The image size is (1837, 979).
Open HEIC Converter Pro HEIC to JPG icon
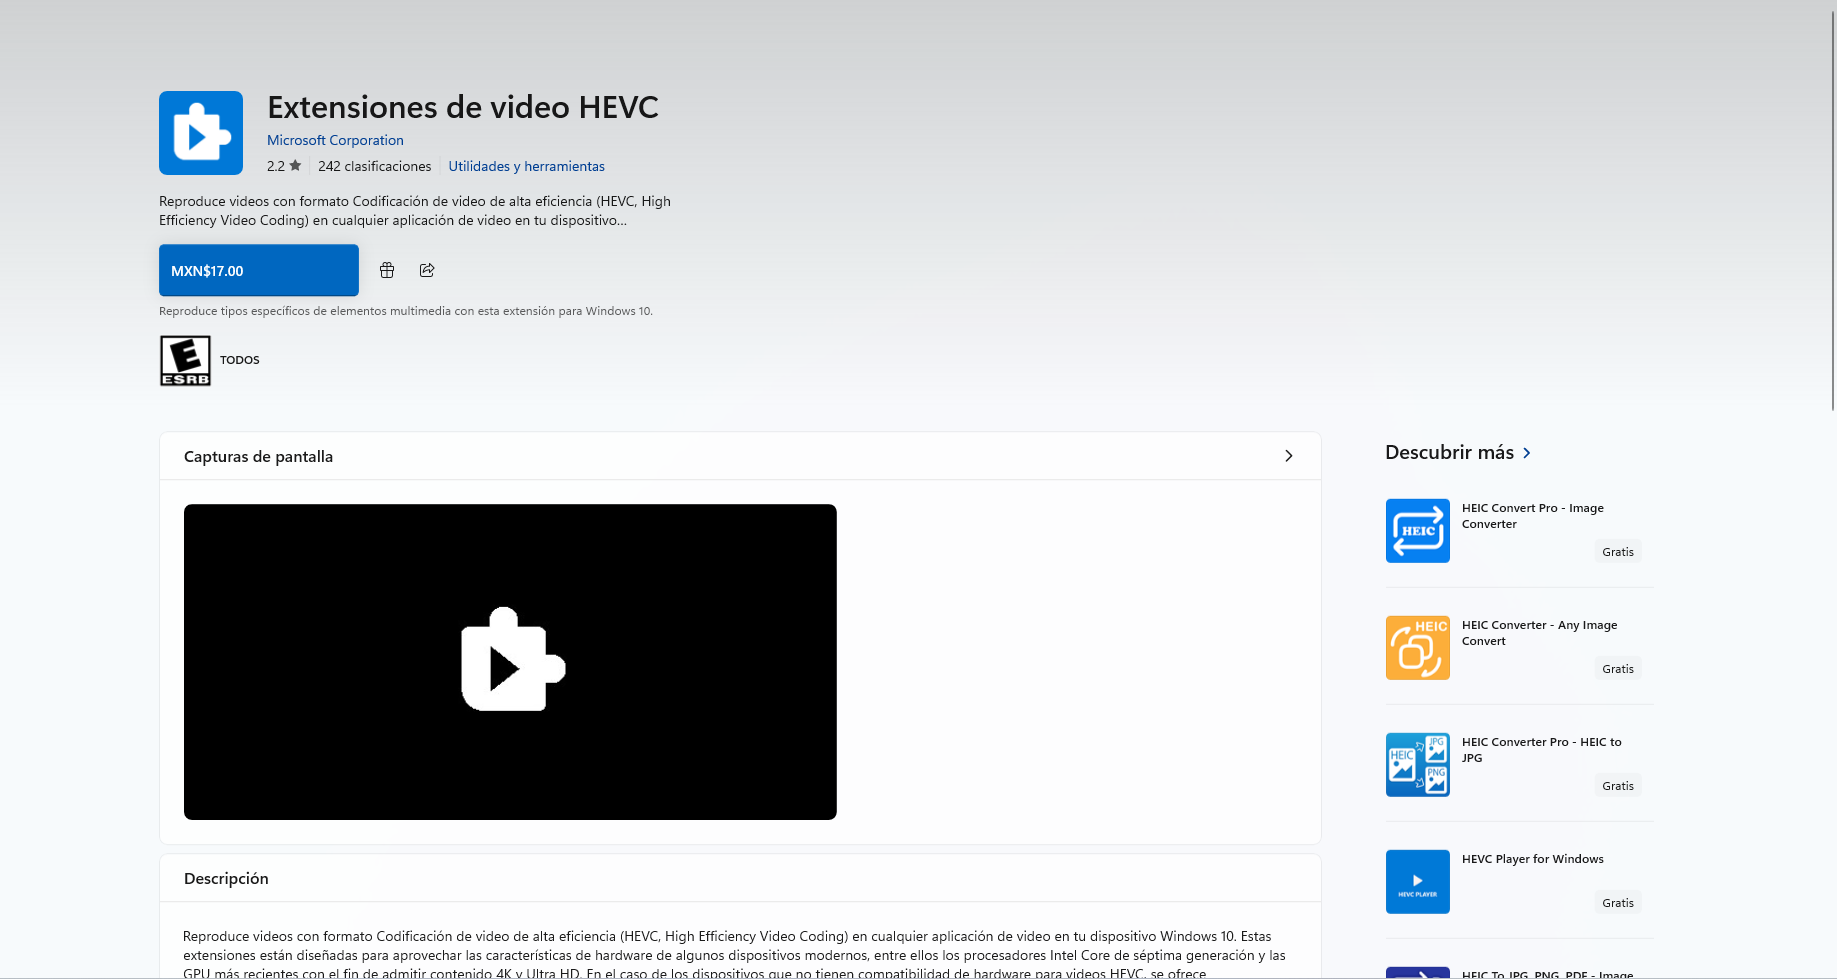(x=1417, y=765)
